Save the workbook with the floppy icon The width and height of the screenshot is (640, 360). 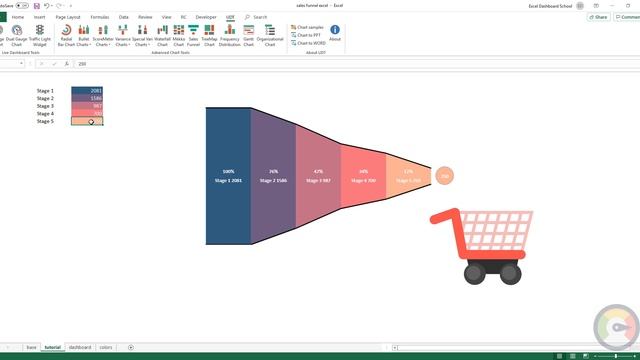[37, 6]
